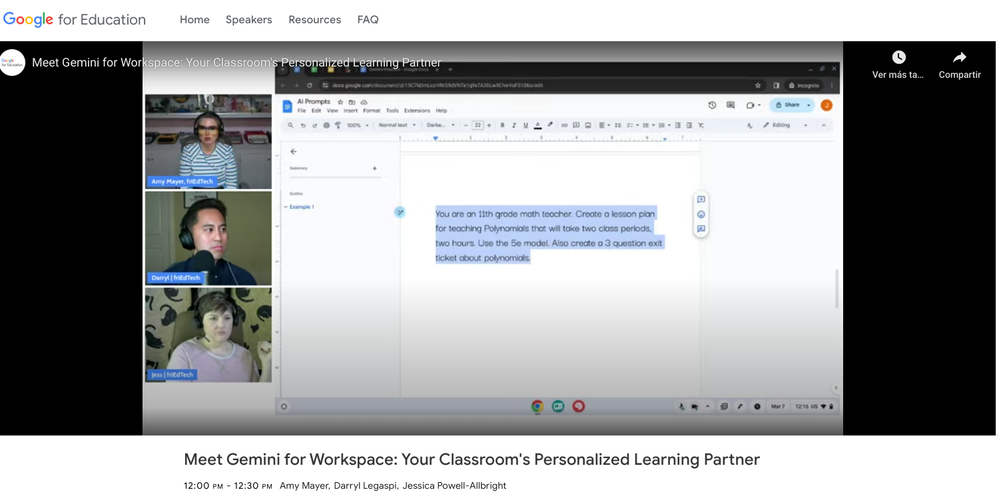This screenshot has height=500, width=999.
Task: Click the text color A button
Action: (538, 125)
